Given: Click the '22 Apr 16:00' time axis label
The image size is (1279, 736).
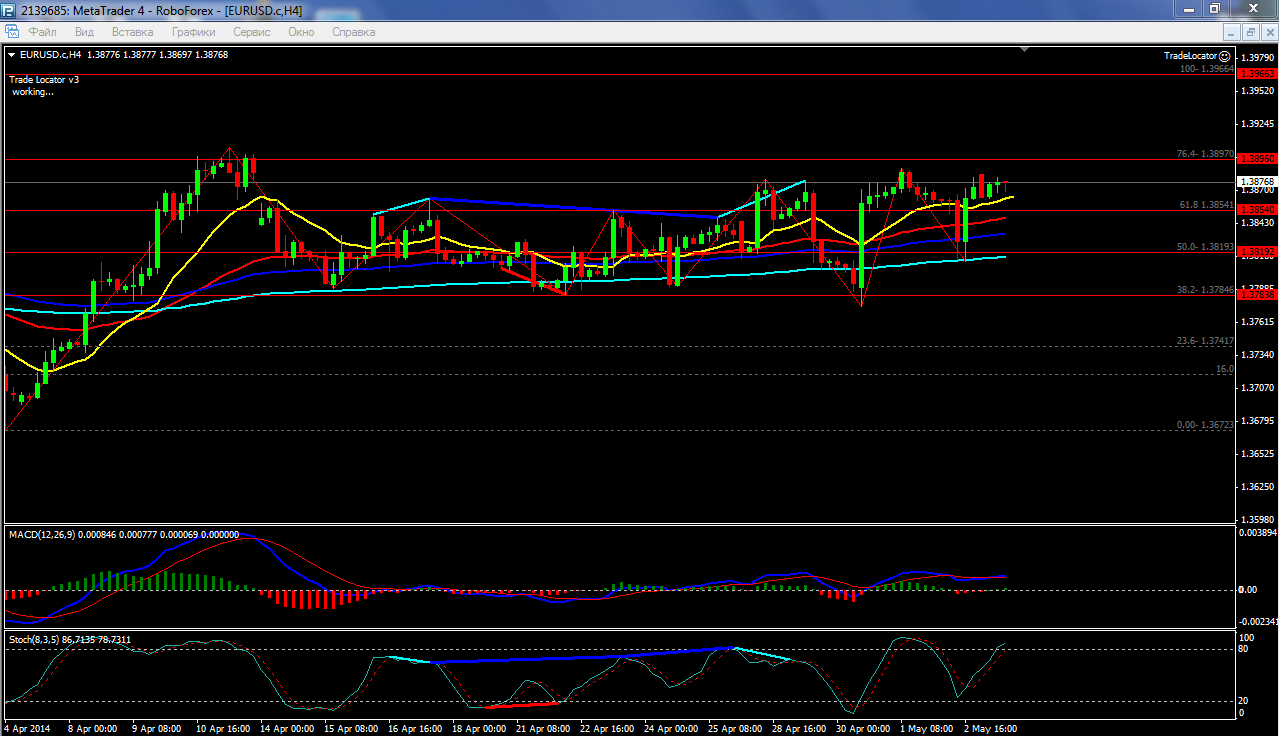Looking at the screenshot, I should pyautogui.click(x=606, y=729).
